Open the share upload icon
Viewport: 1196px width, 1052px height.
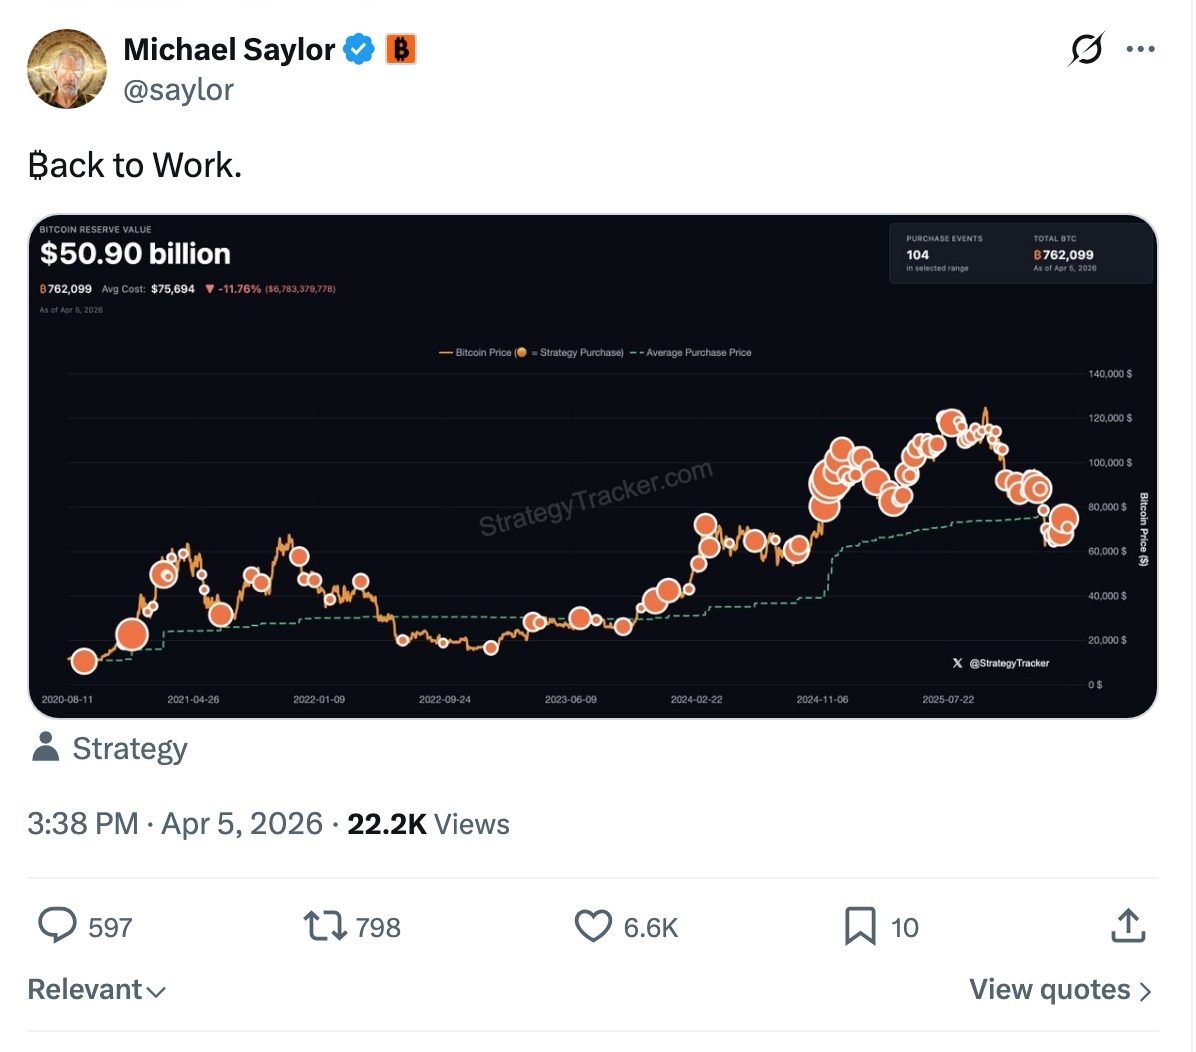pos(1128,926)
